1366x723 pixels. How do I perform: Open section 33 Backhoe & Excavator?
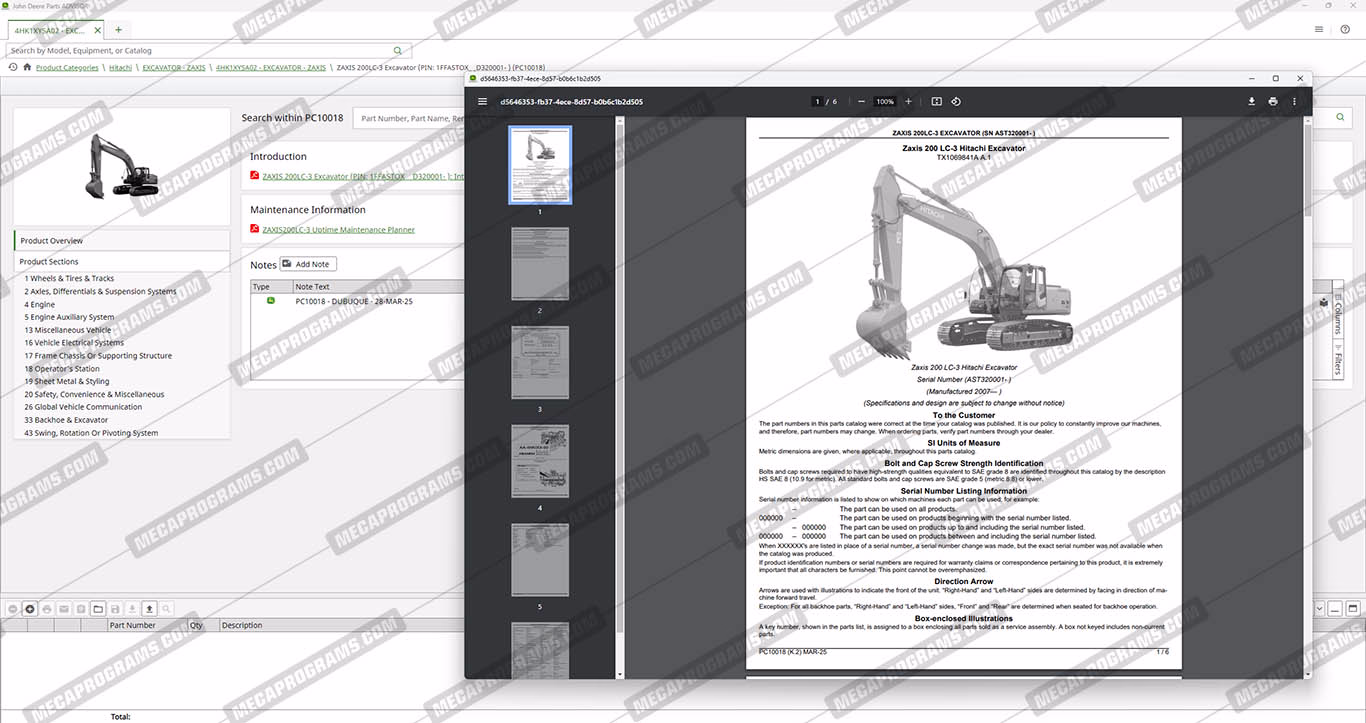pos(66,420)
